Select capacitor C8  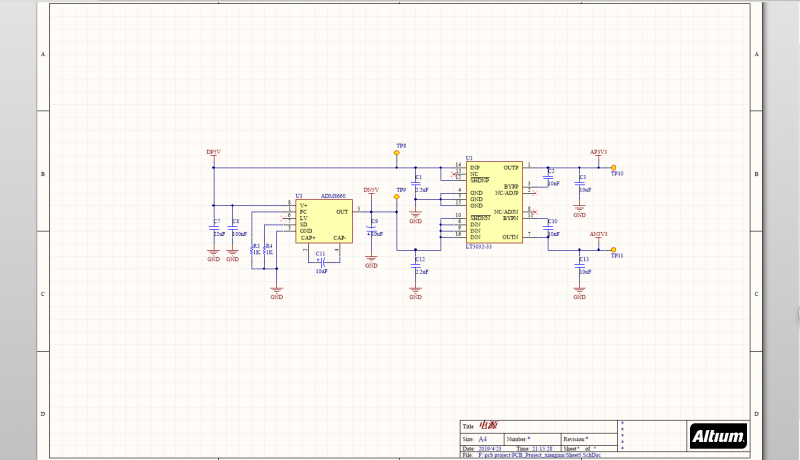pos(232,228)
